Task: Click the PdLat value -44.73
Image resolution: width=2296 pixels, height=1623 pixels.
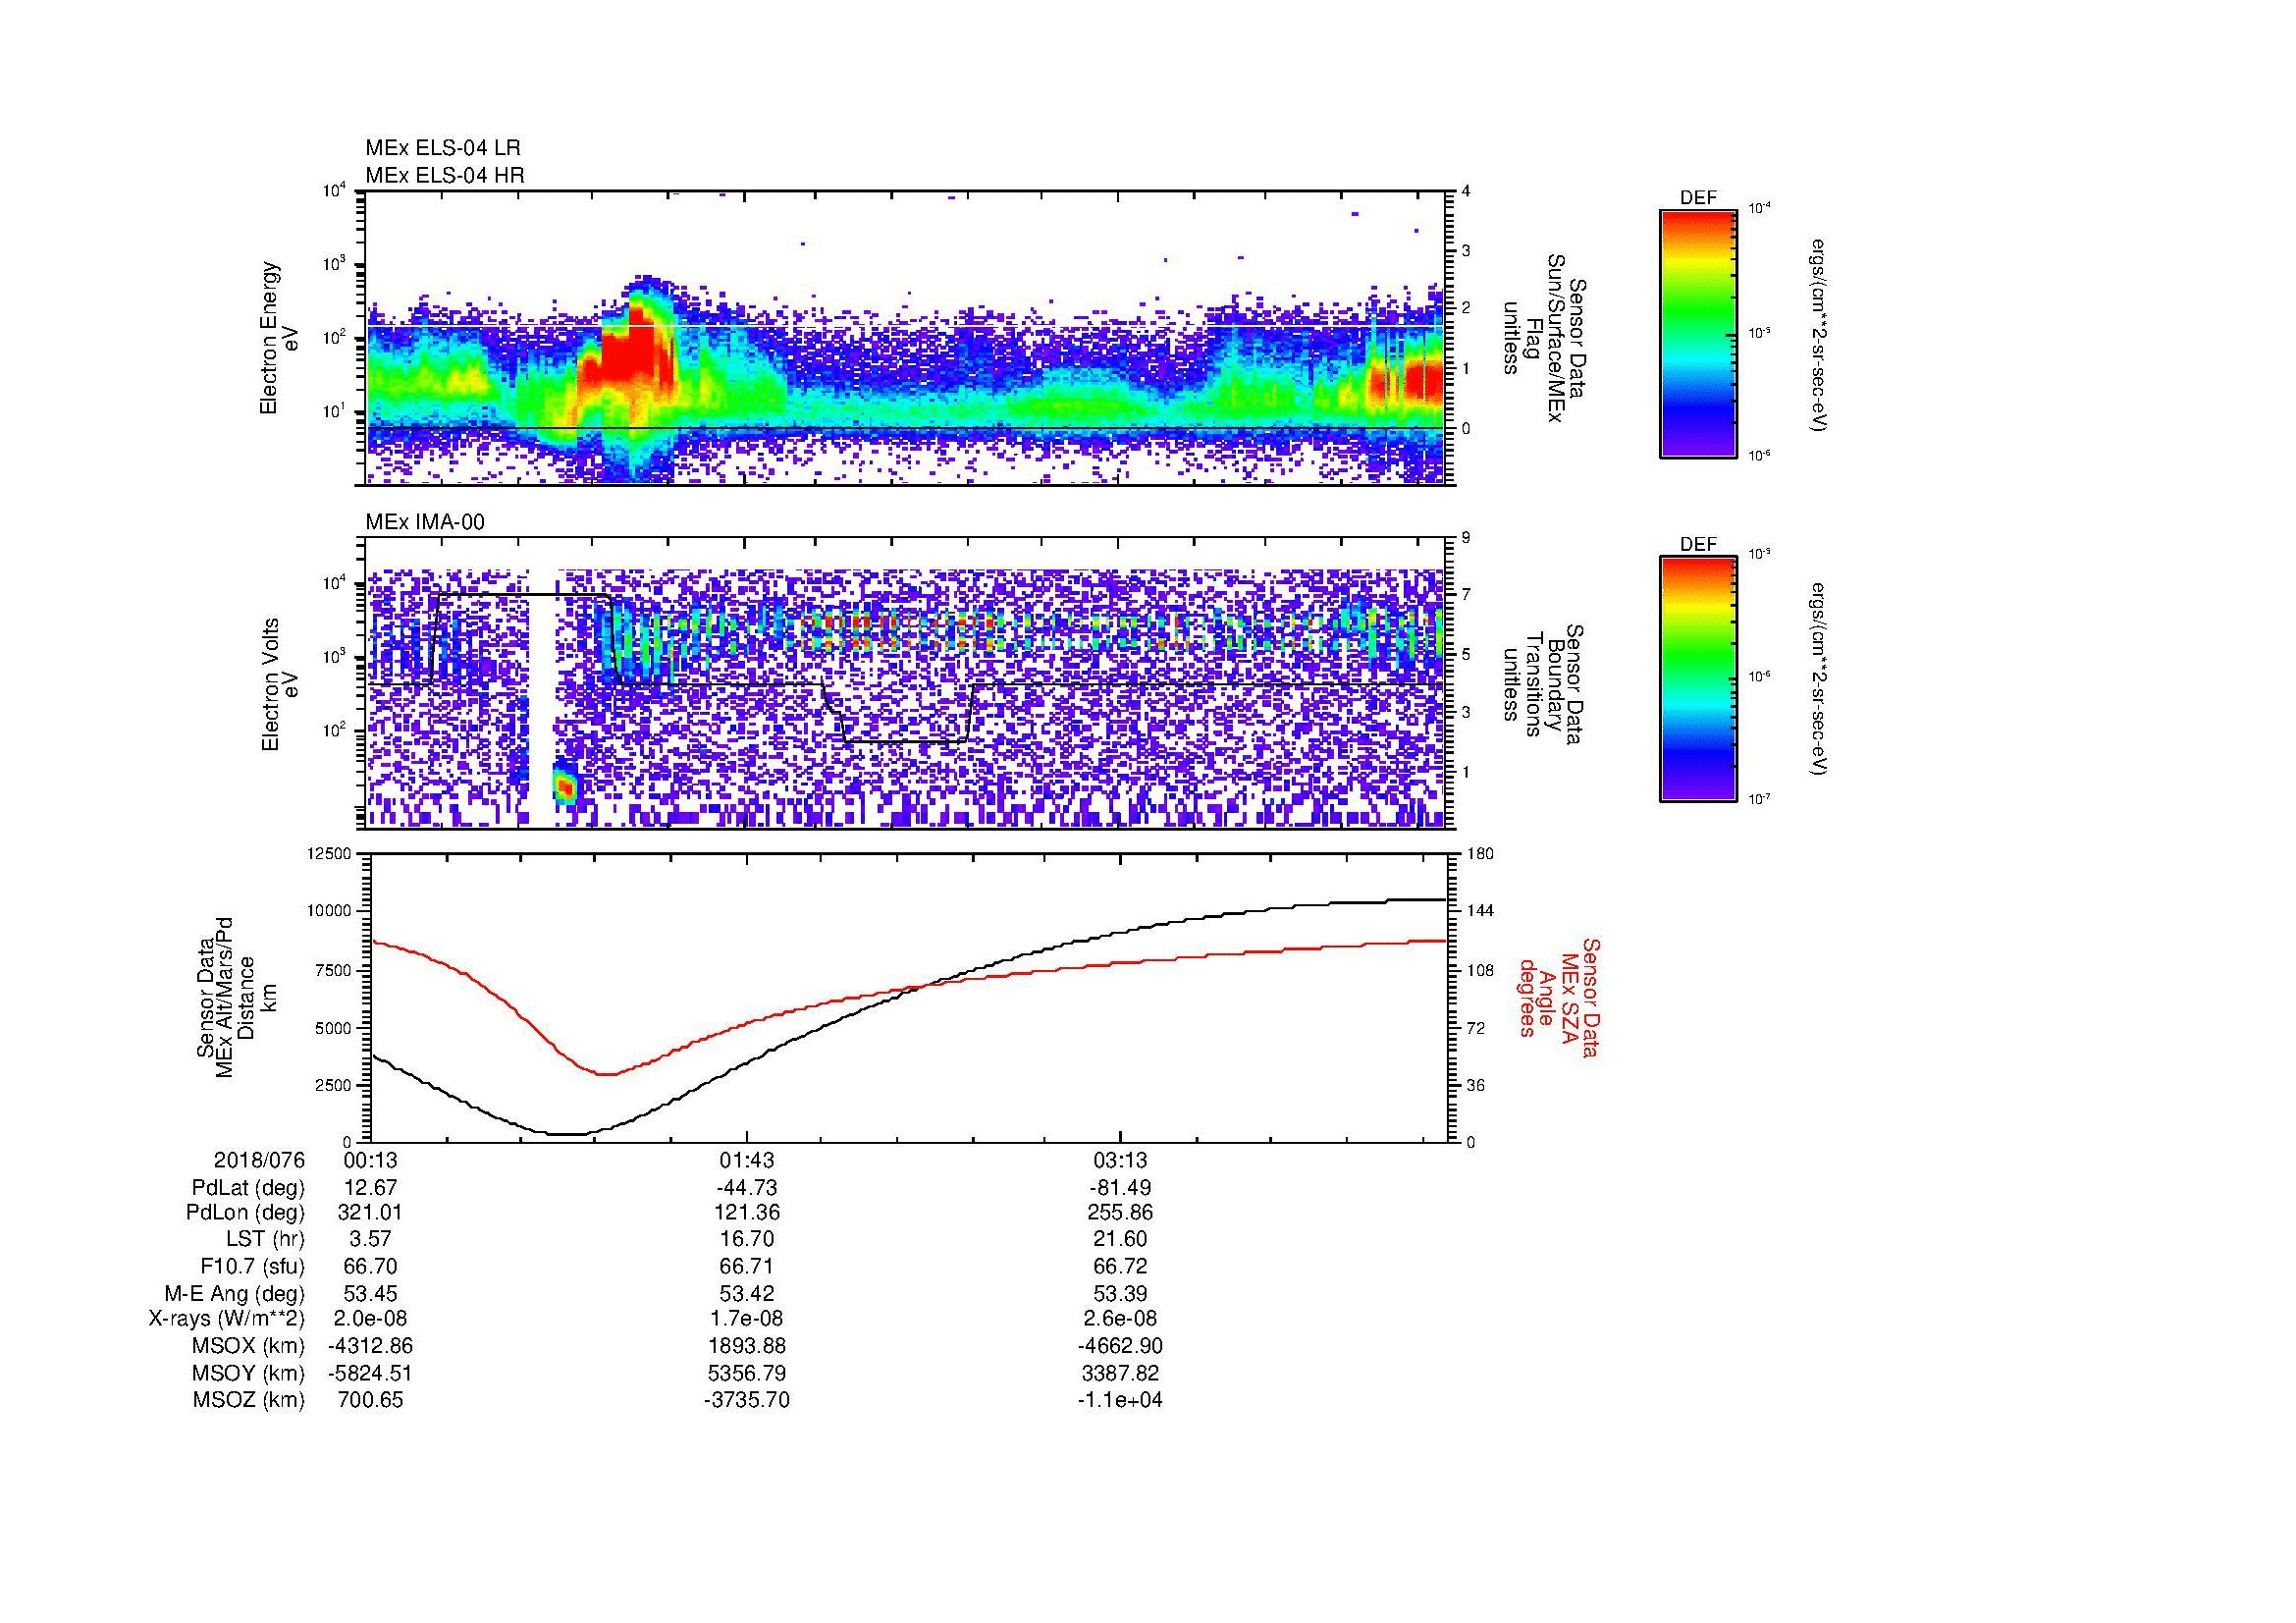Action: coord(746,1188)
